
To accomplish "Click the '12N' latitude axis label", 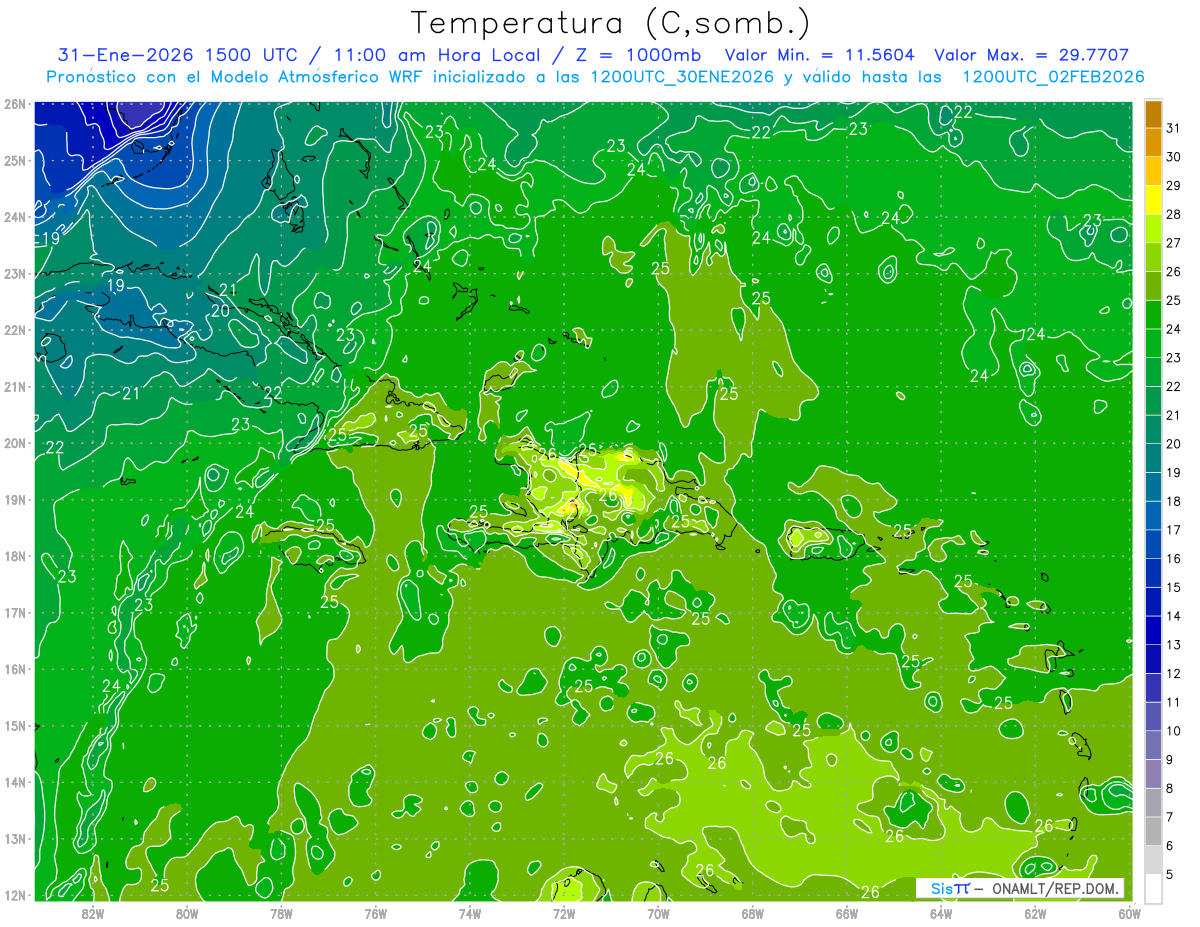I will pyautogui.click(x=15, y=895).
